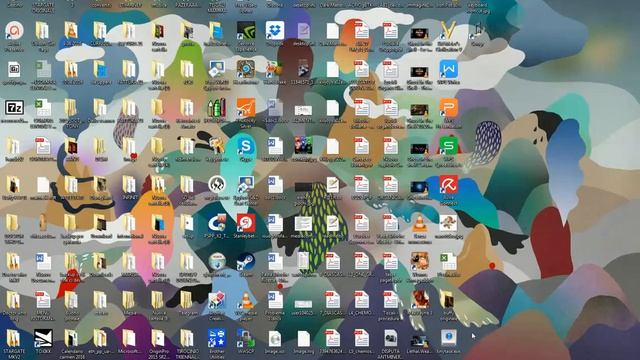Image resolution: width=640 pixels, height=360 pixels.
Task: Open the Dropbox desktop shortcut
Action: (x=275, y=31)
